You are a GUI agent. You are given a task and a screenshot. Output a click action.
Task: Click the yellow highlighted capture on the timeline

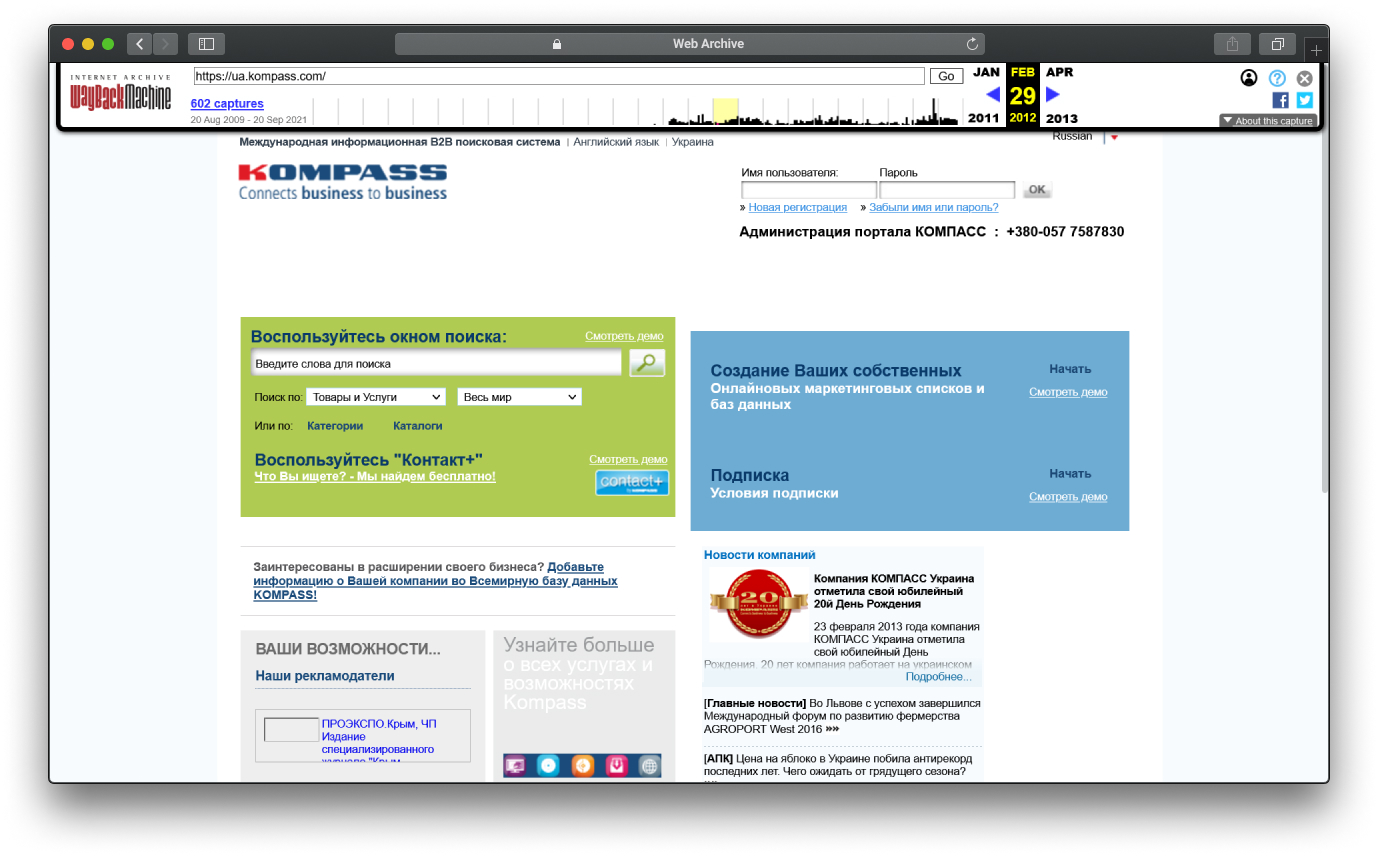coord(727,104)
